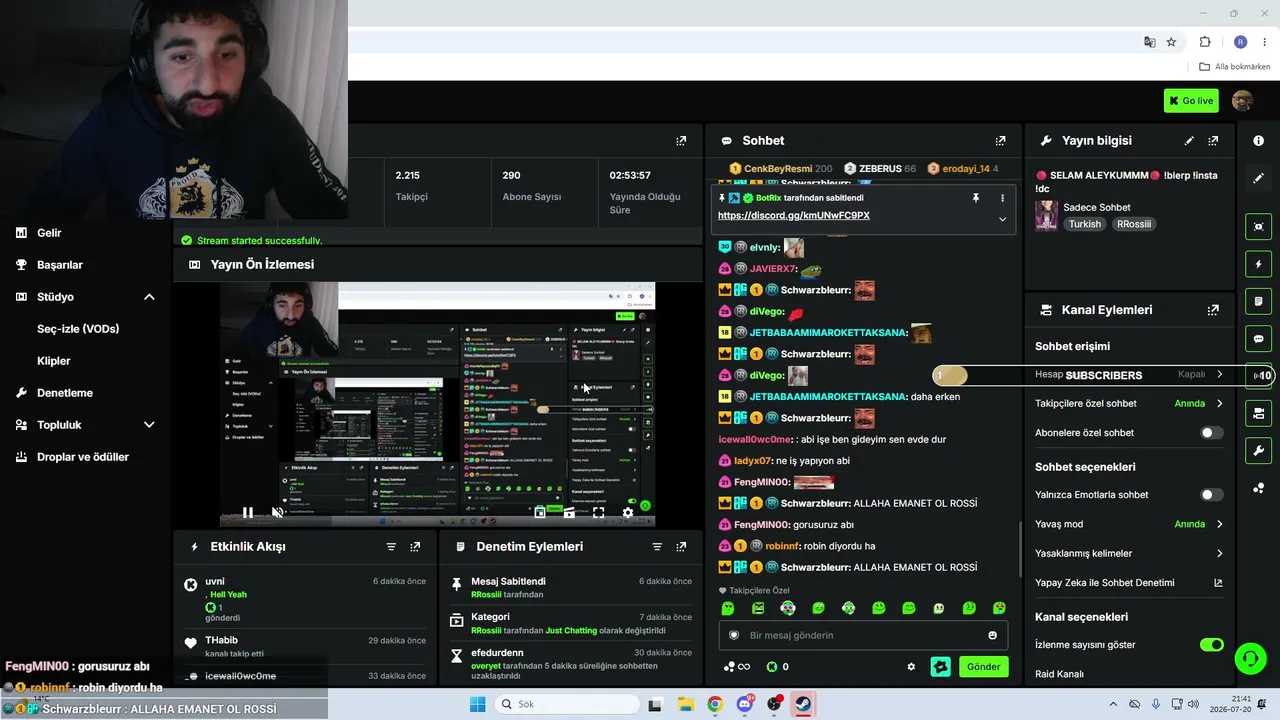The height and width of the screenshot is (720, 1280).
Task: Click THabib entry in activity feed
Action: 221,641
